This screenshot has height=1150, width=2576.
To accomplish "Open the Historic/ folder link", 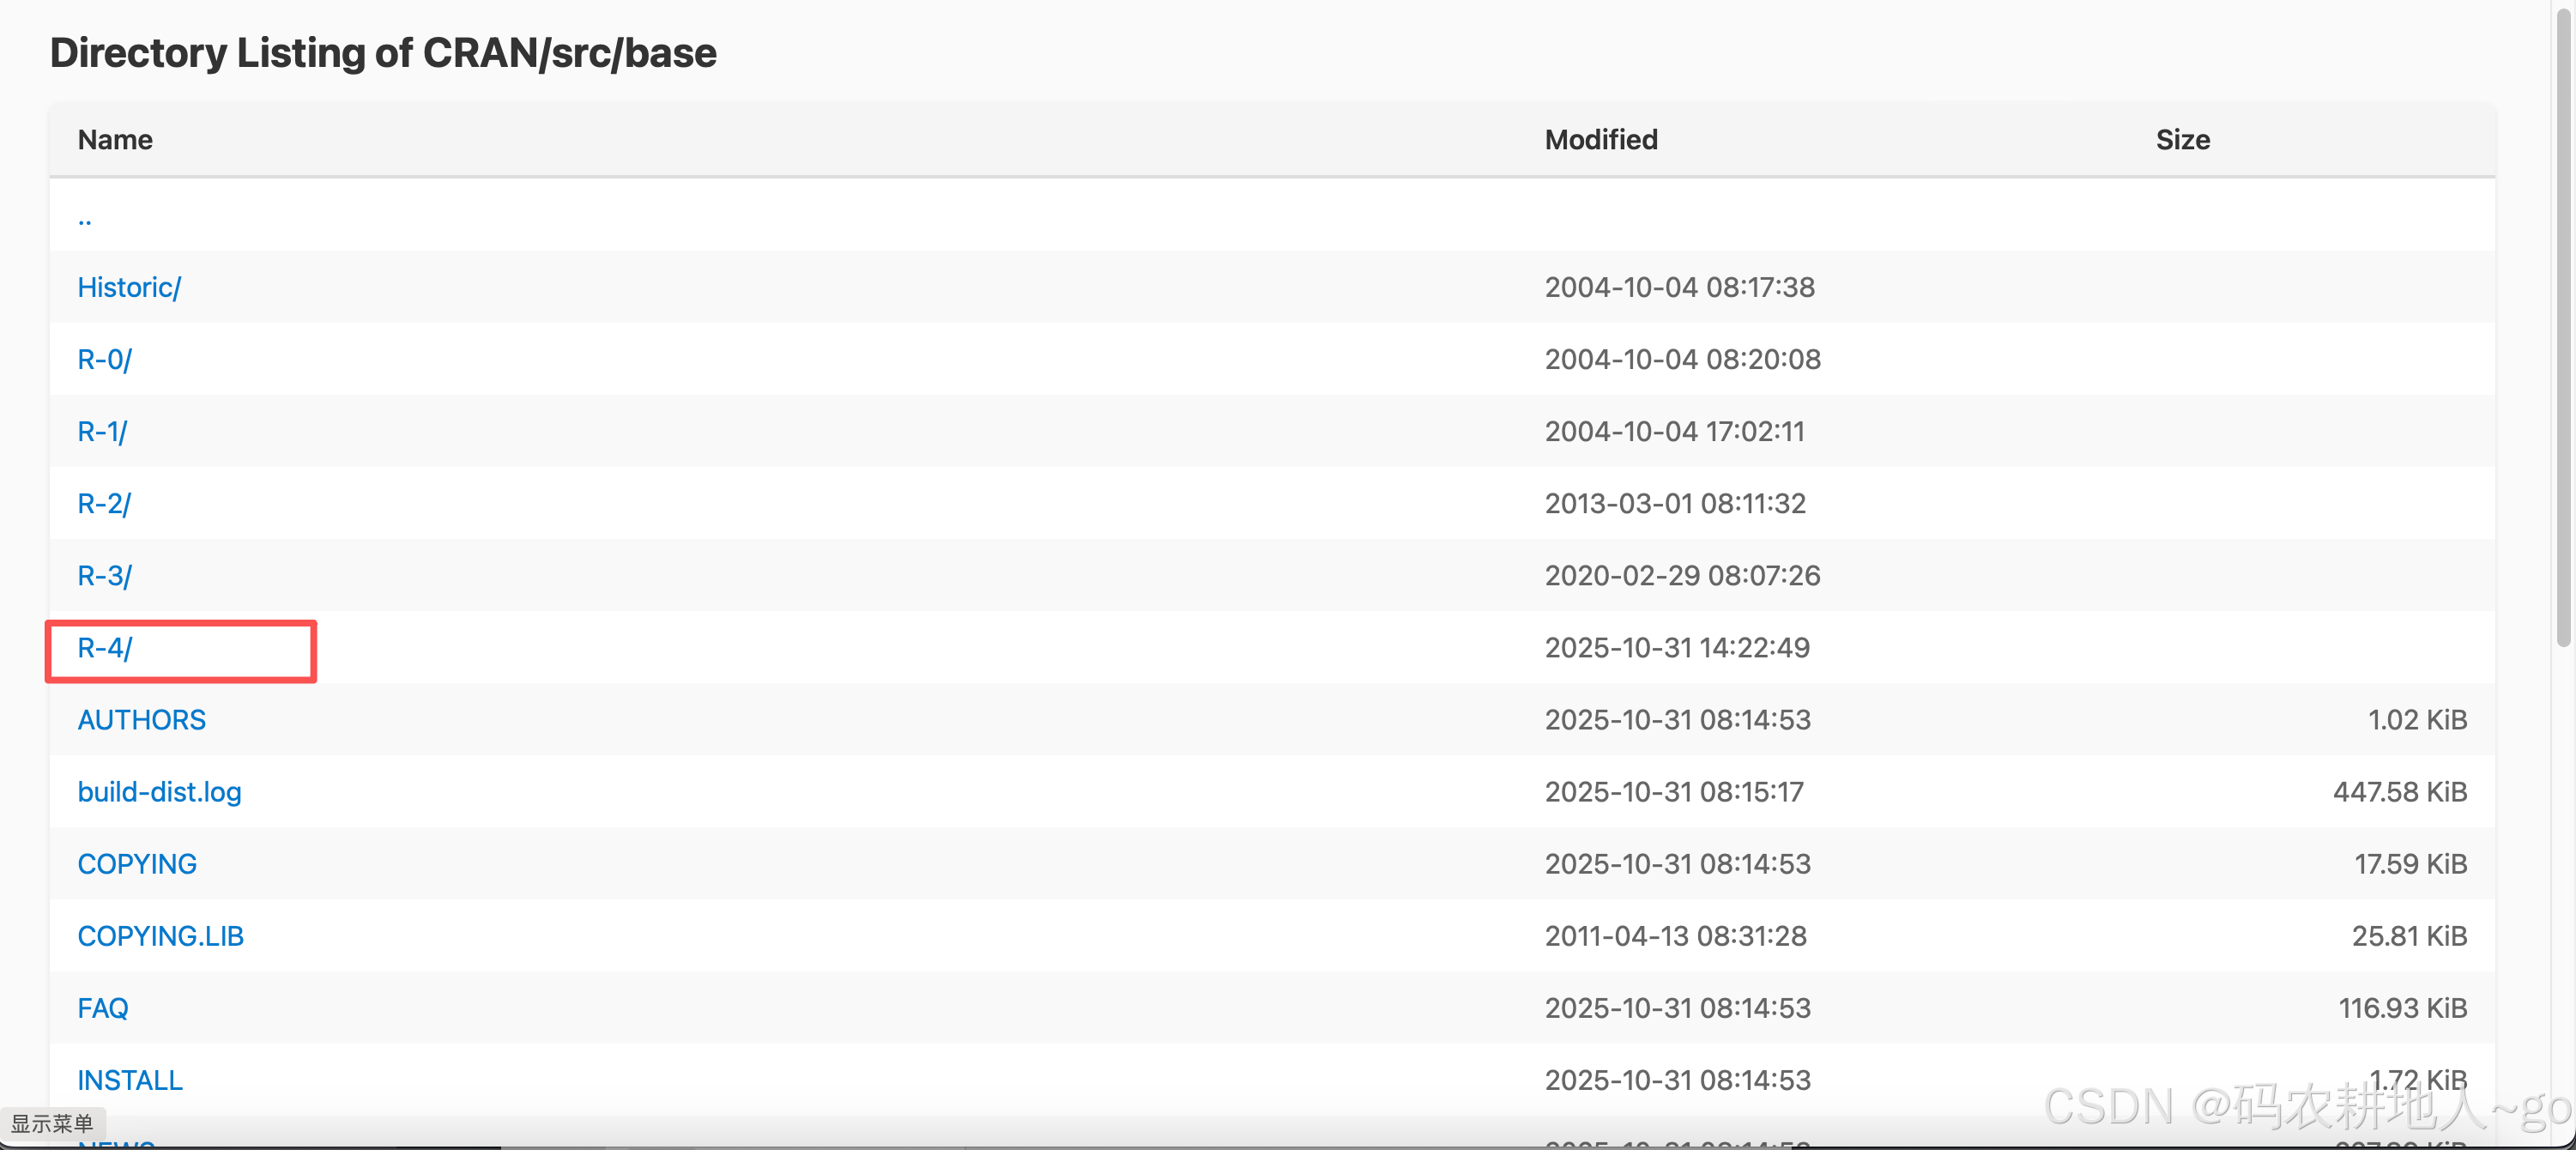I will [129, 287].
